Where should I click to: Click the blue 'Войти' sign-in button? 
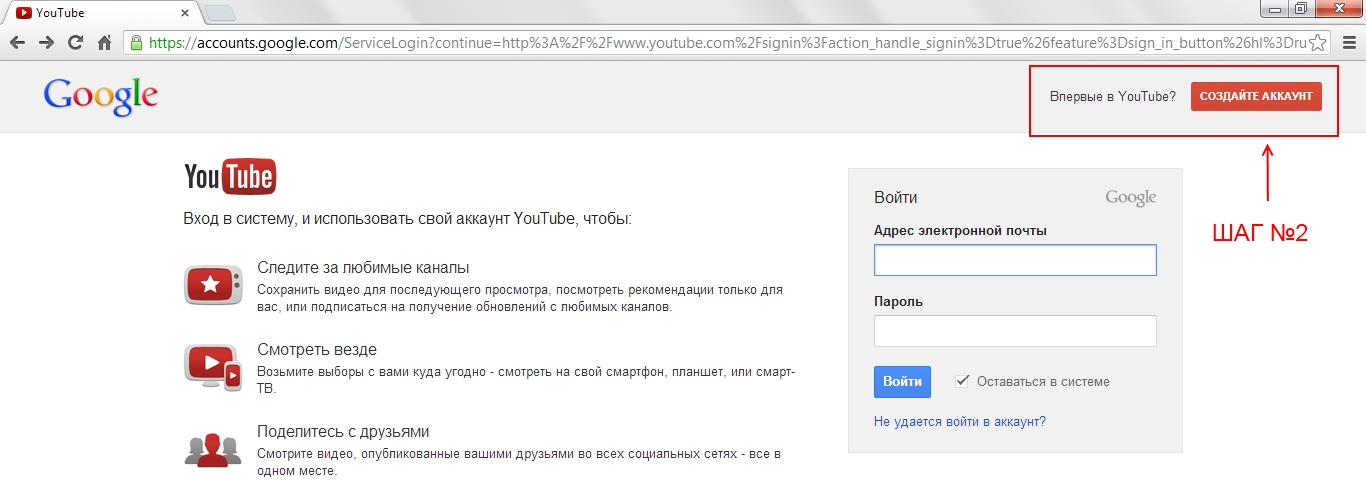click(x=903, y=382)
